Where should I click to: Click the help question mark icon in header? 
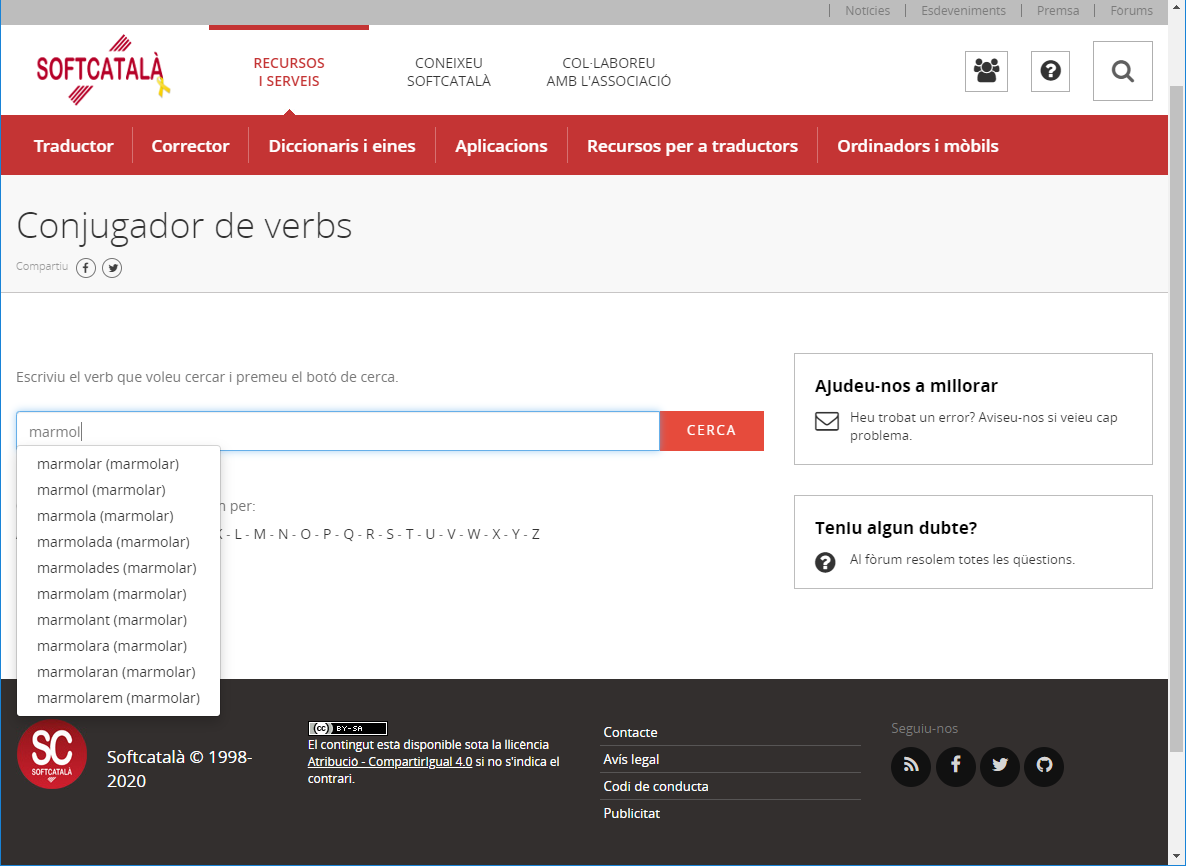(x=1050, y=71)
